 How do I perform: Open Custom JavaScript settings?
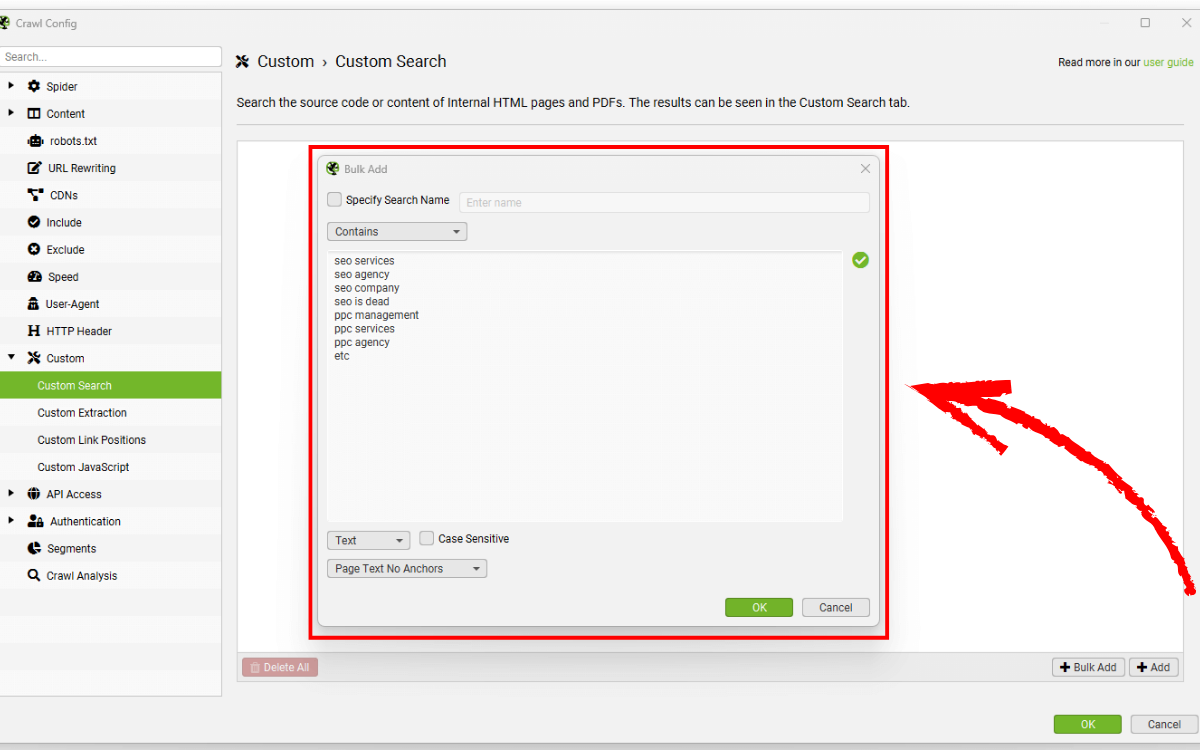(x=83, y=467)
